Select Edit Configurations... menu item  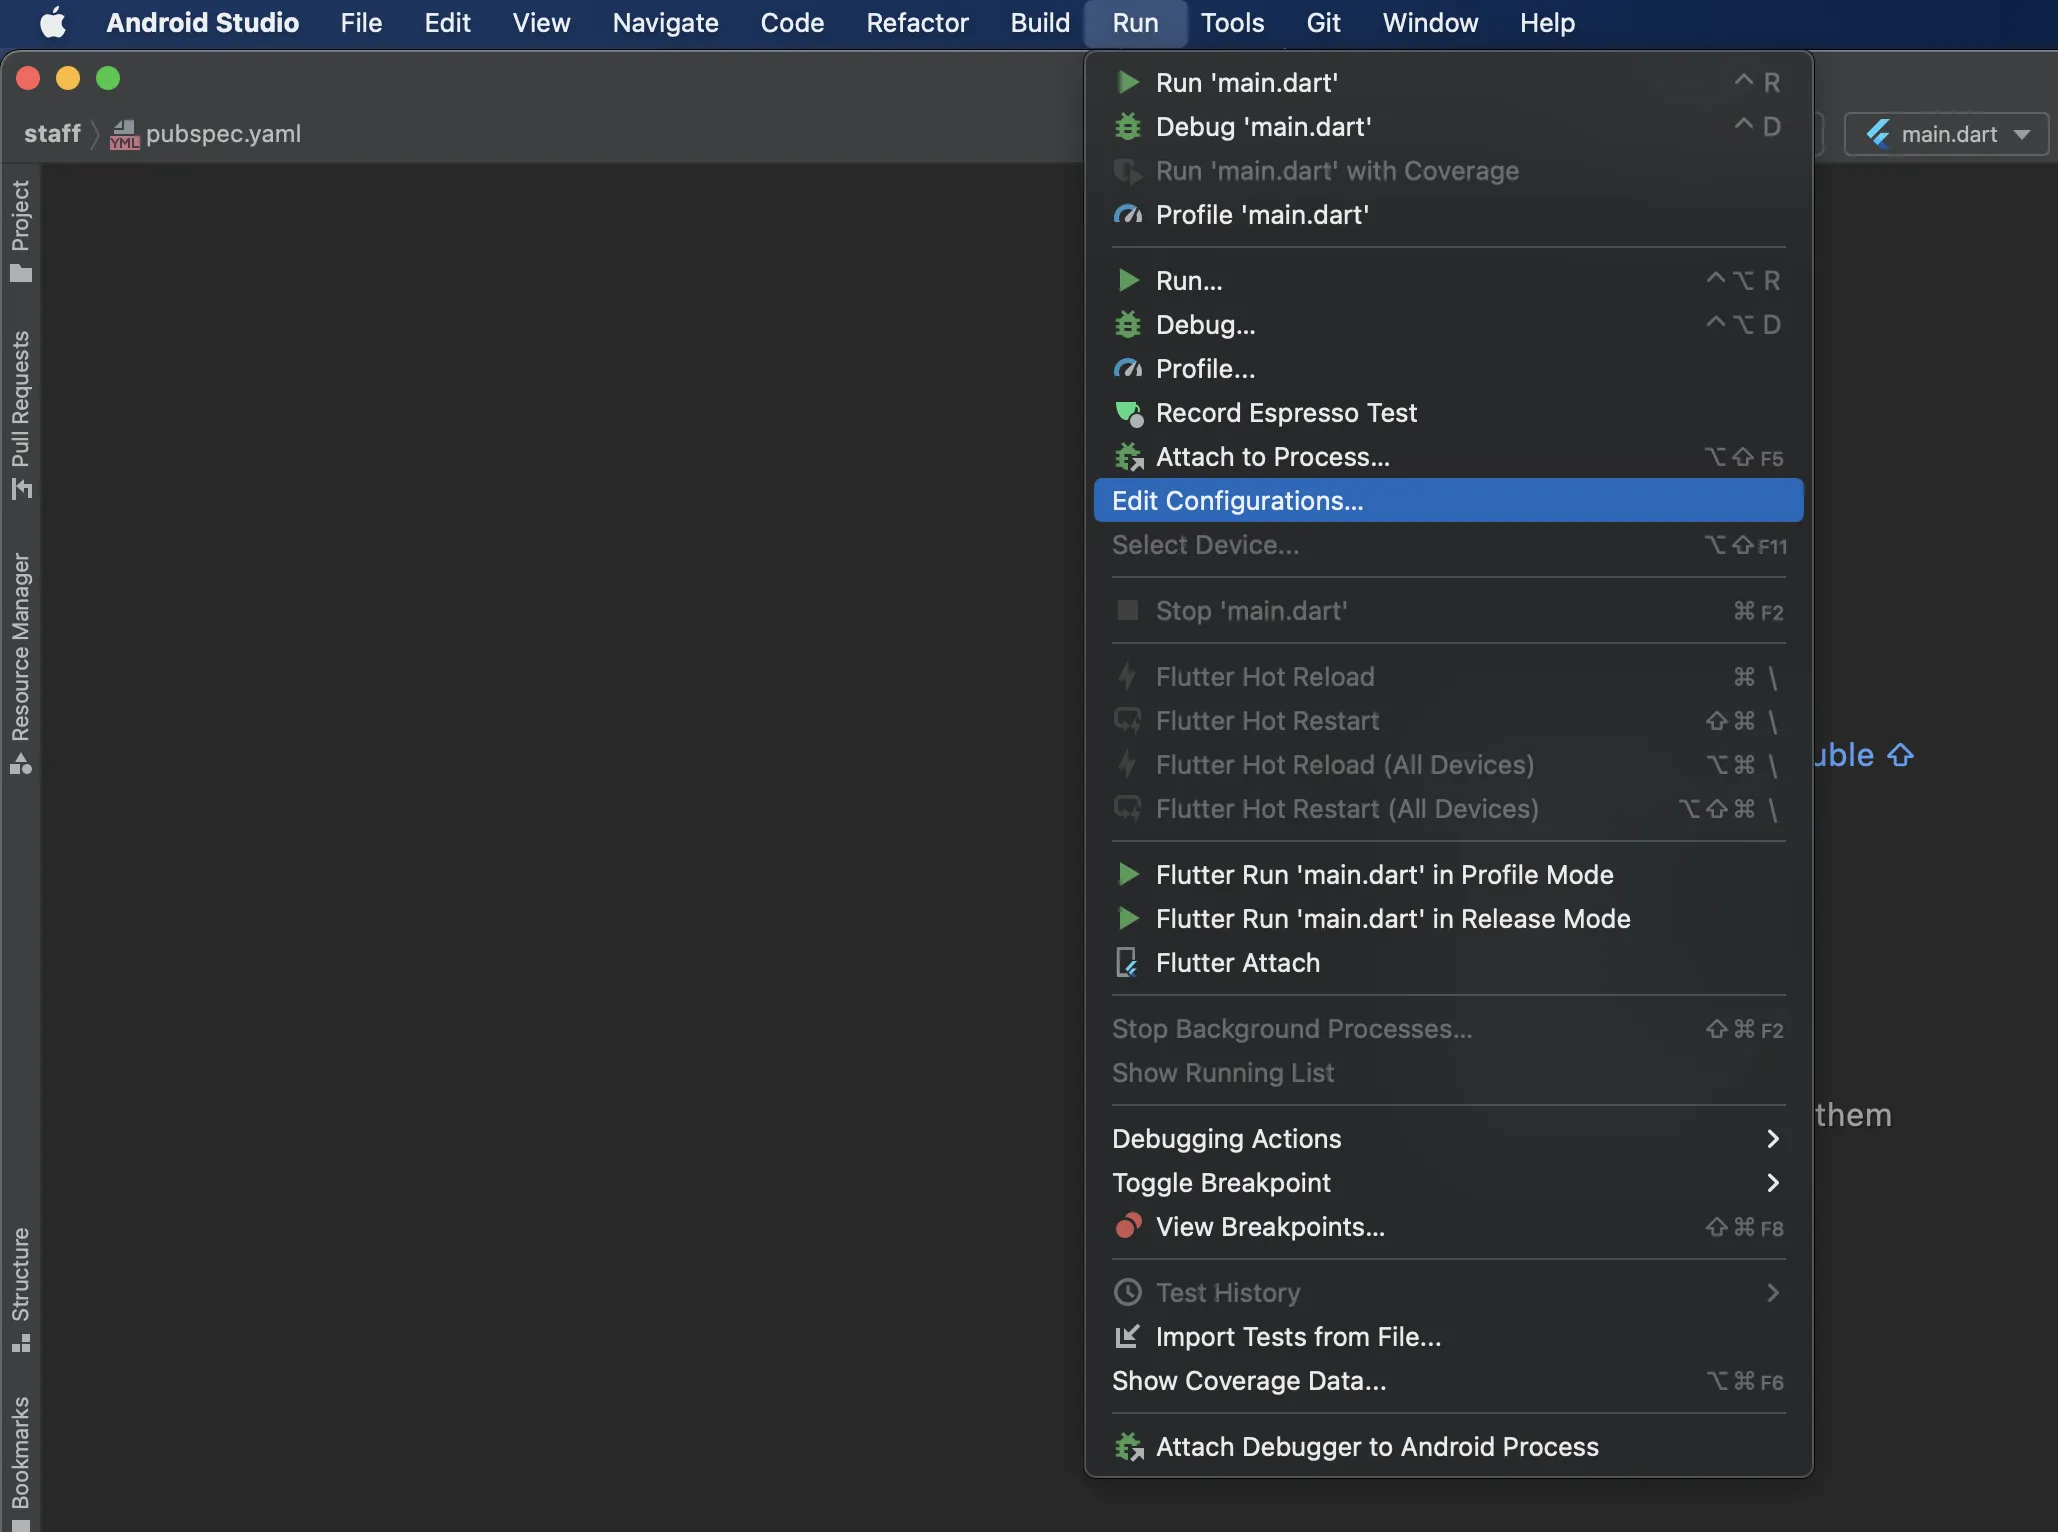pos(1237,501)
